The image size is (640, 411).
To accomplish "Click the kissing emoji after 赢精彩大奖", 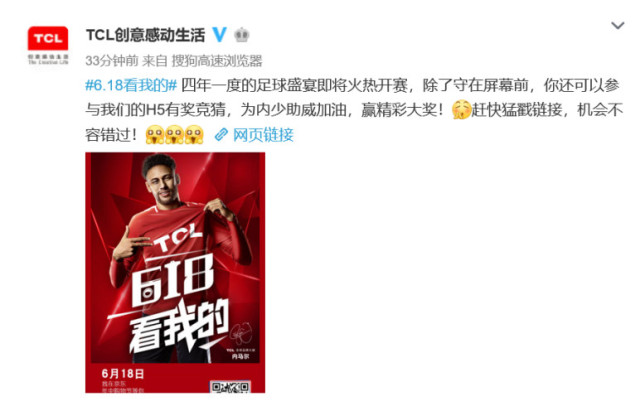I will point(462,110).
